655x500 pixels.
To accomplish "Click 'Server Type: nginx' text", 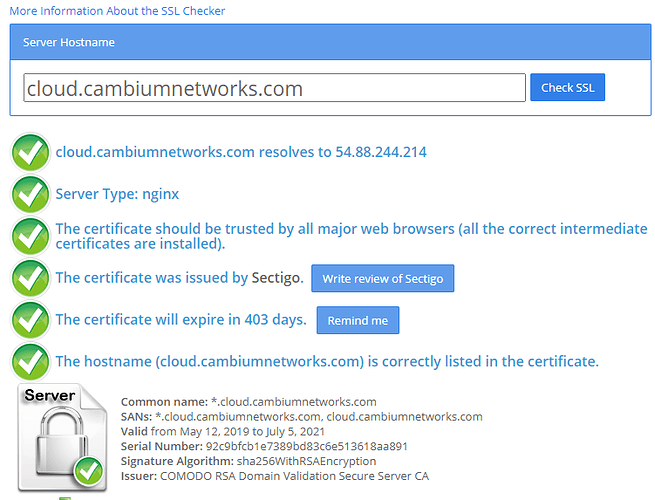I will pos(117,194).
